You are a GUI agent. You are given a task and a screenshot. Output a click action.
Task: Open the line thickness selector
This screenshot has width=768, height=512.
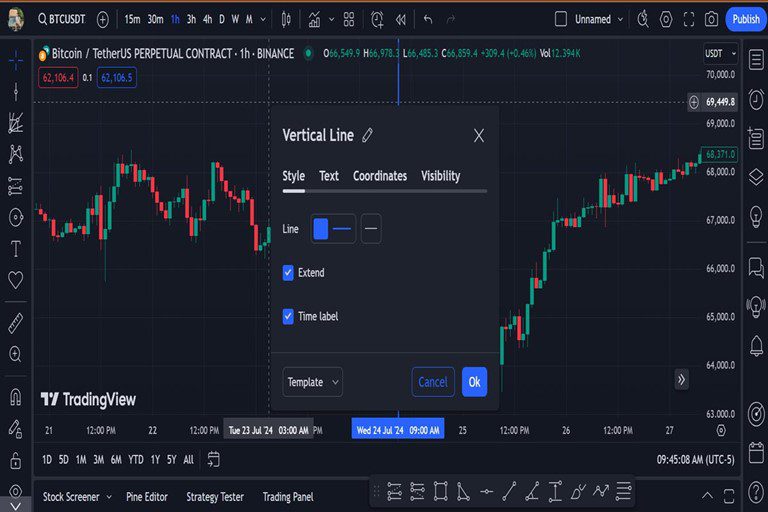pyautogui.click(x=342, y=229)
